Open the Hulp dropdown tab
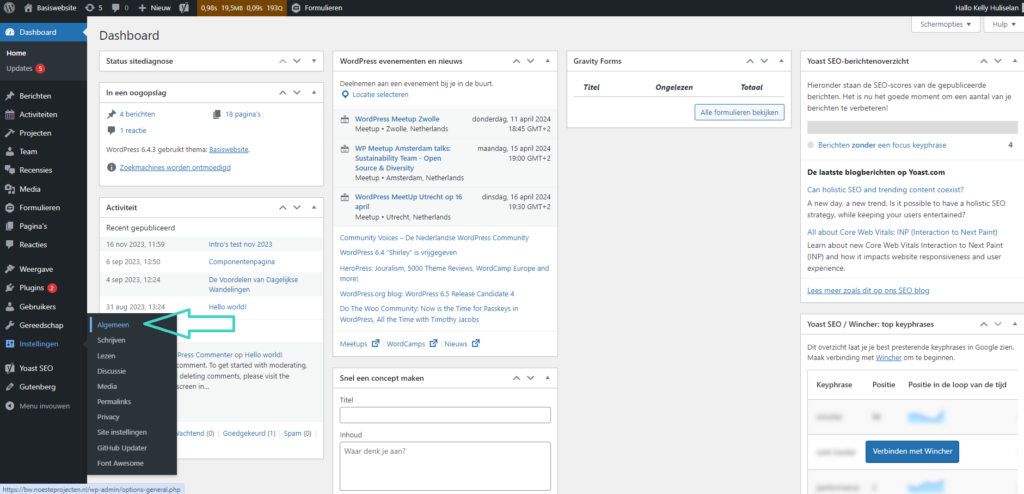This screenshot has height=494, width=1024. pos(1004,24)
